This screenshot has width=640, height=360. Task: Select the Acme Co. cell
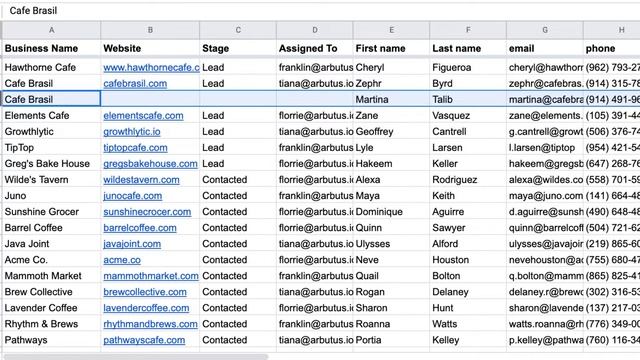pos(51,260)
